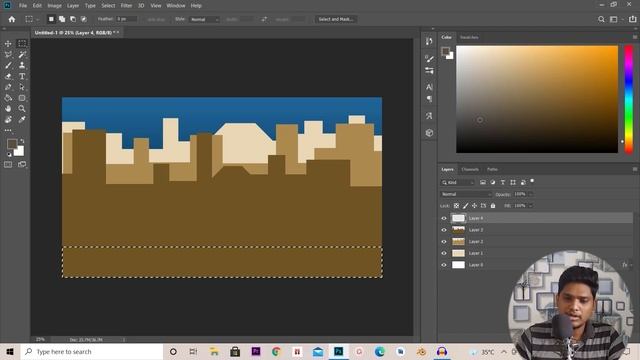Select the Pen tool
Viewport: 640px width, 360px height.
8,87
